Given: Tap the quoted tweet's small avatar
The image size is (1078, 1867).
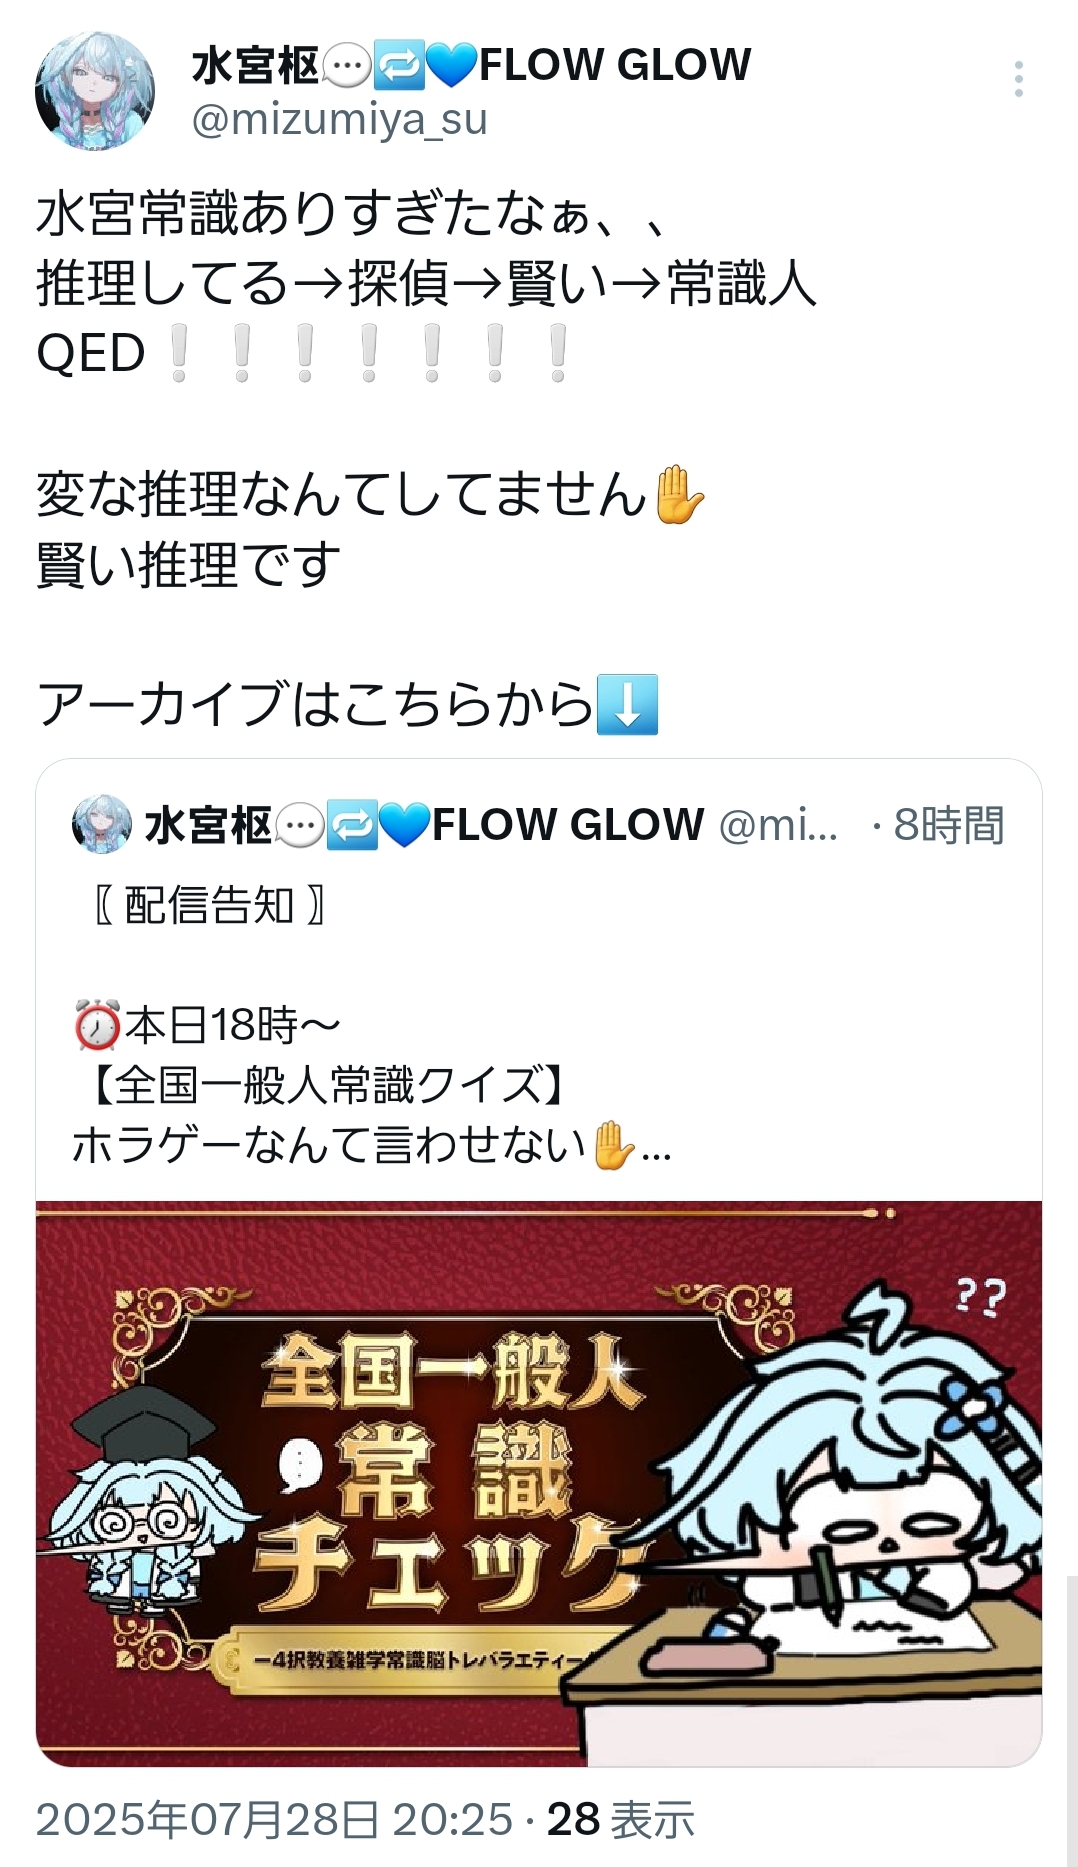Looking at the screenshot, I should tap(102, 825).
